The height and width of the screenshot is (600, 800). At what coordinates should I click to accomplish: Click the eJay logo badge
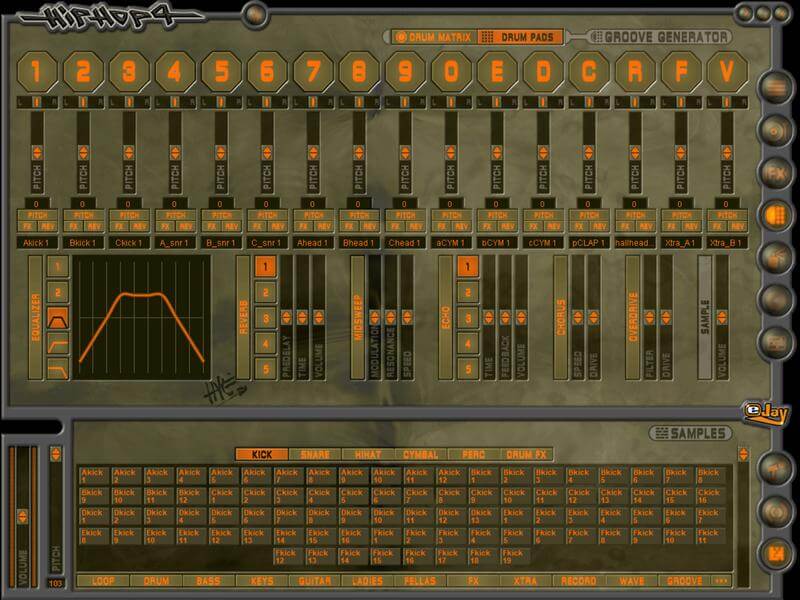pos(762,411)
